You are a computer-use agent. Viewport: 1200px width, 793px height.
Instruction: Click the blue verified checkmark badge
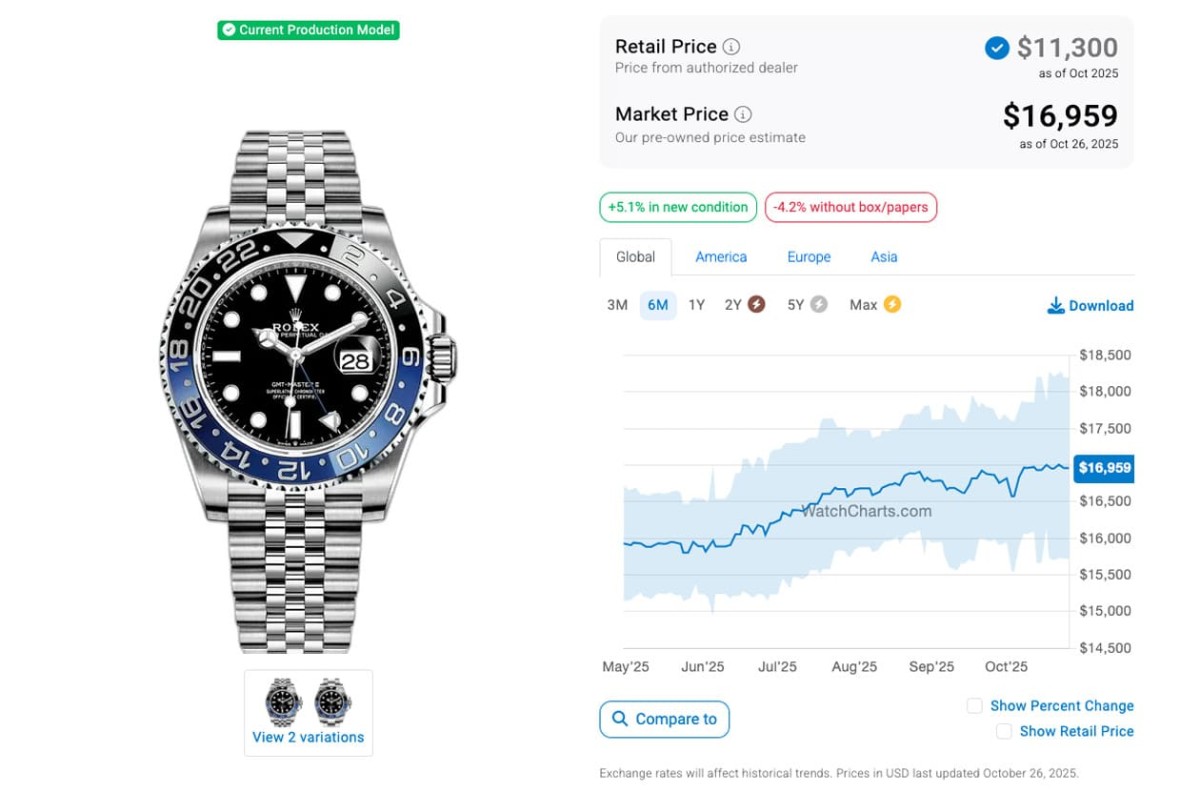point(996,48)
